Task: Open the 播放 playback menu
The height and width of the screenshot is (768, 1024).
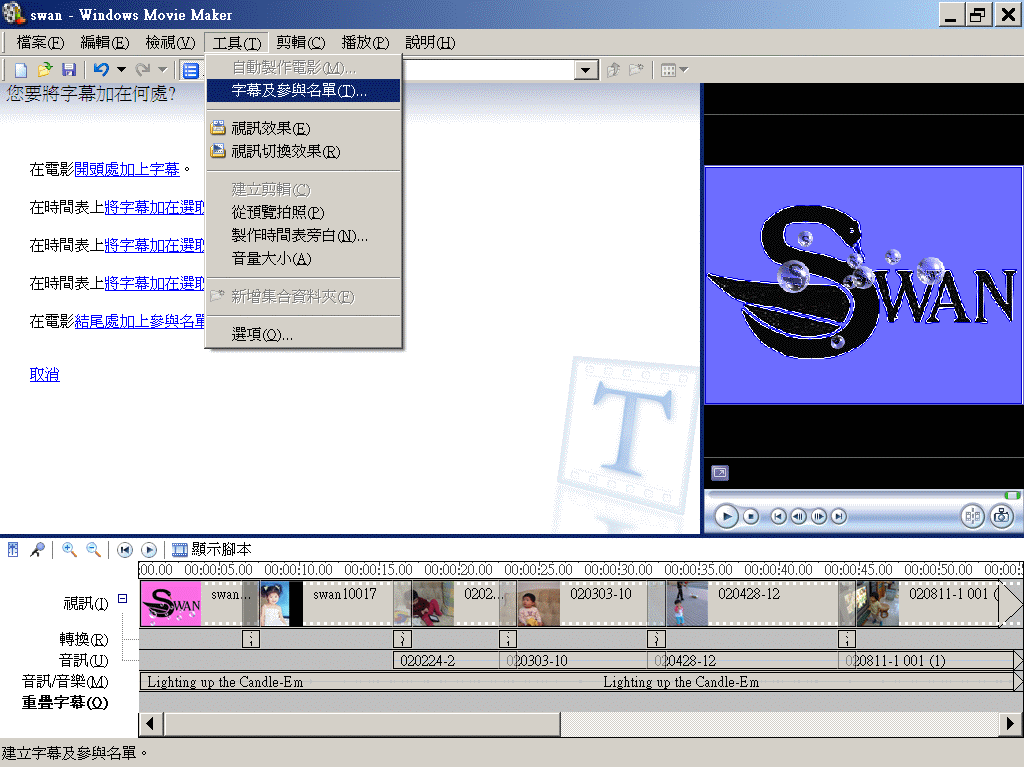Action: click(x=364, y=42)
